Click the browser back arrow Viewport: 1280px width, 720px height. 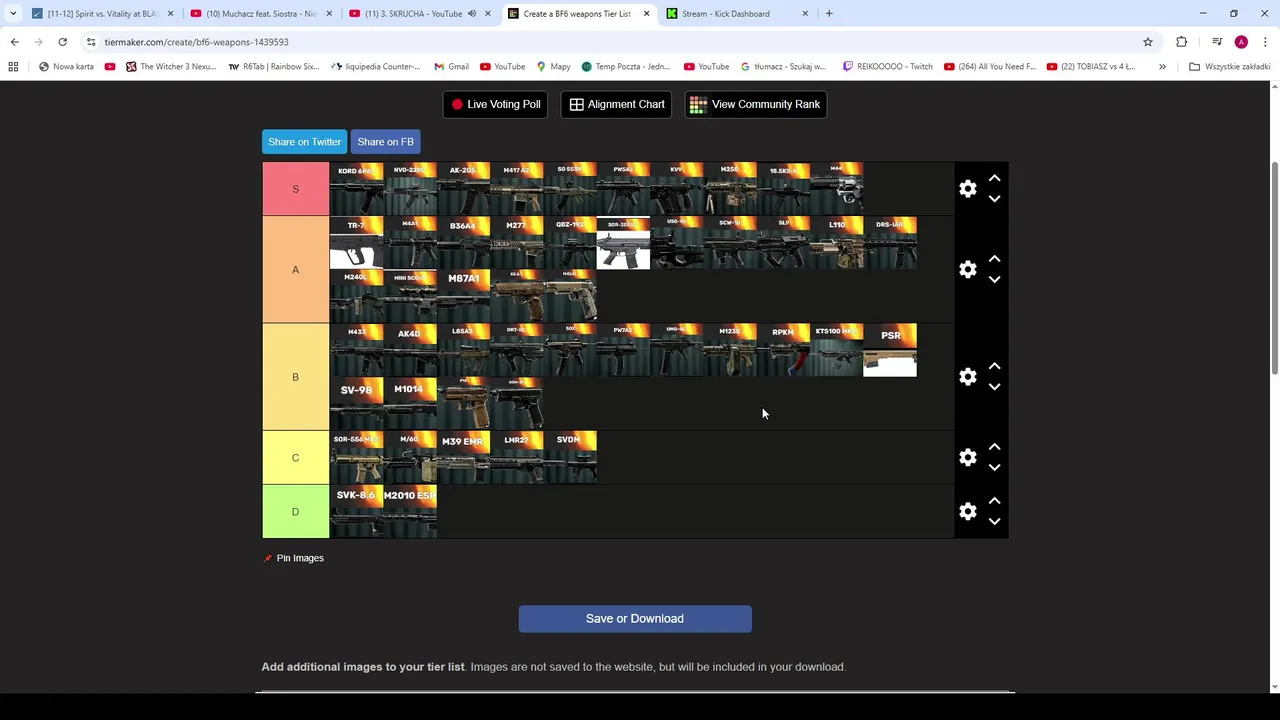coord(14,42)
